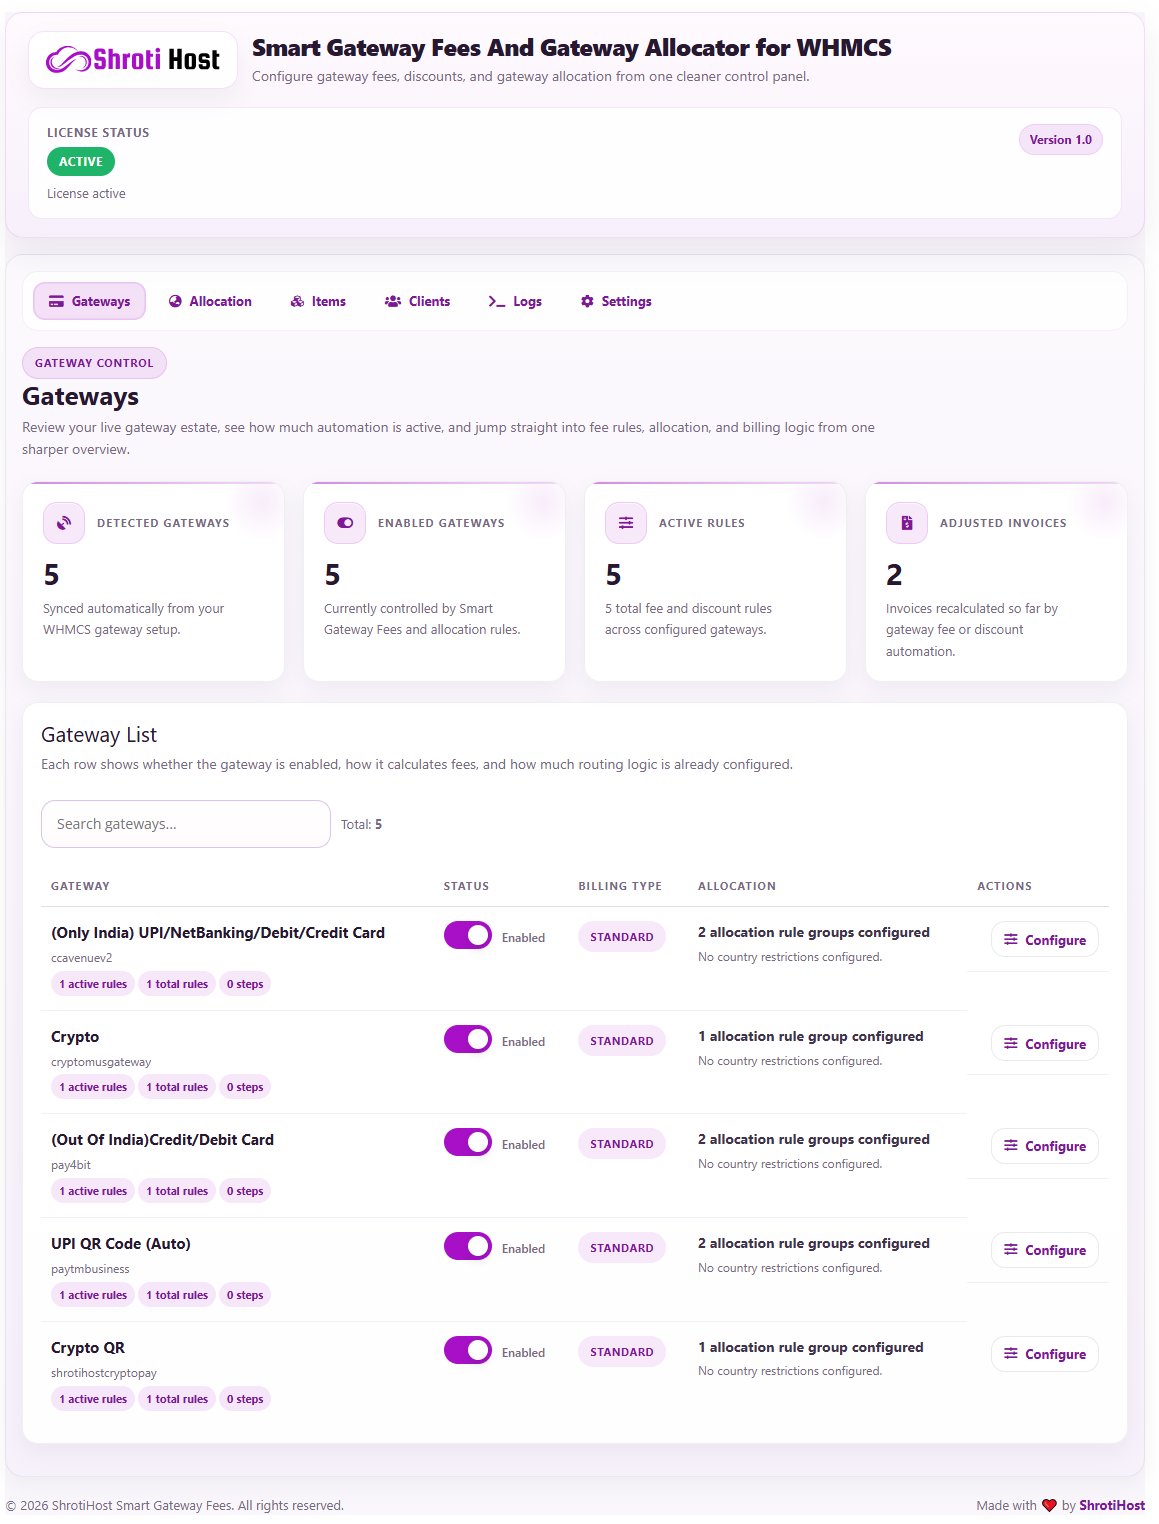
Task: Open the ShrotiHost footer link
Action: 1110,1504
